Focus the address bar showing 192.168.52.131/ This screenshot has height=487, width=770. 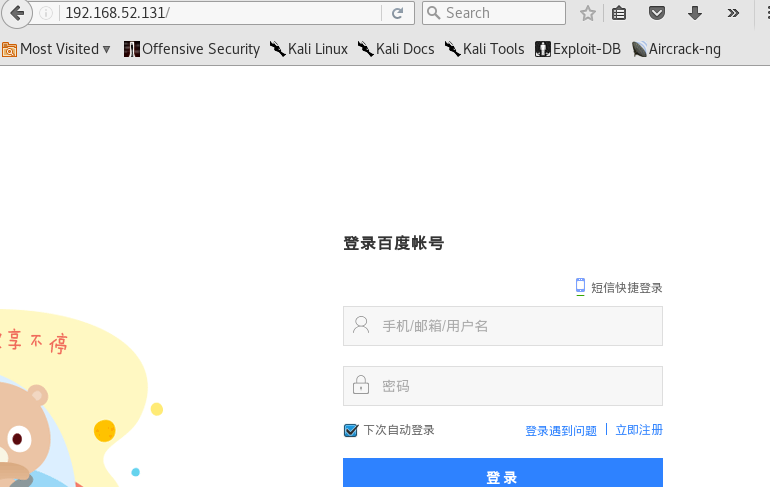(x=221, y=13)
